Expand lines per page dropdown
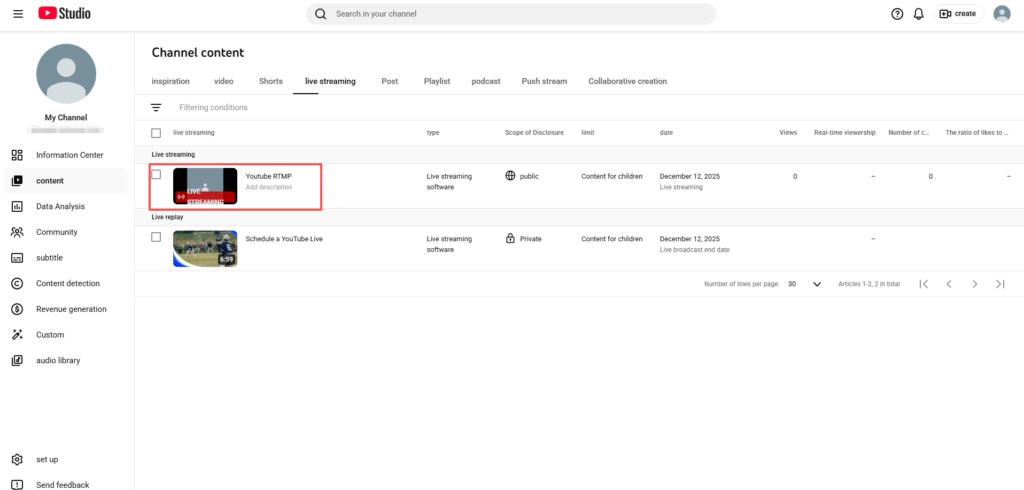1024x490 pixels. [816, 284]
